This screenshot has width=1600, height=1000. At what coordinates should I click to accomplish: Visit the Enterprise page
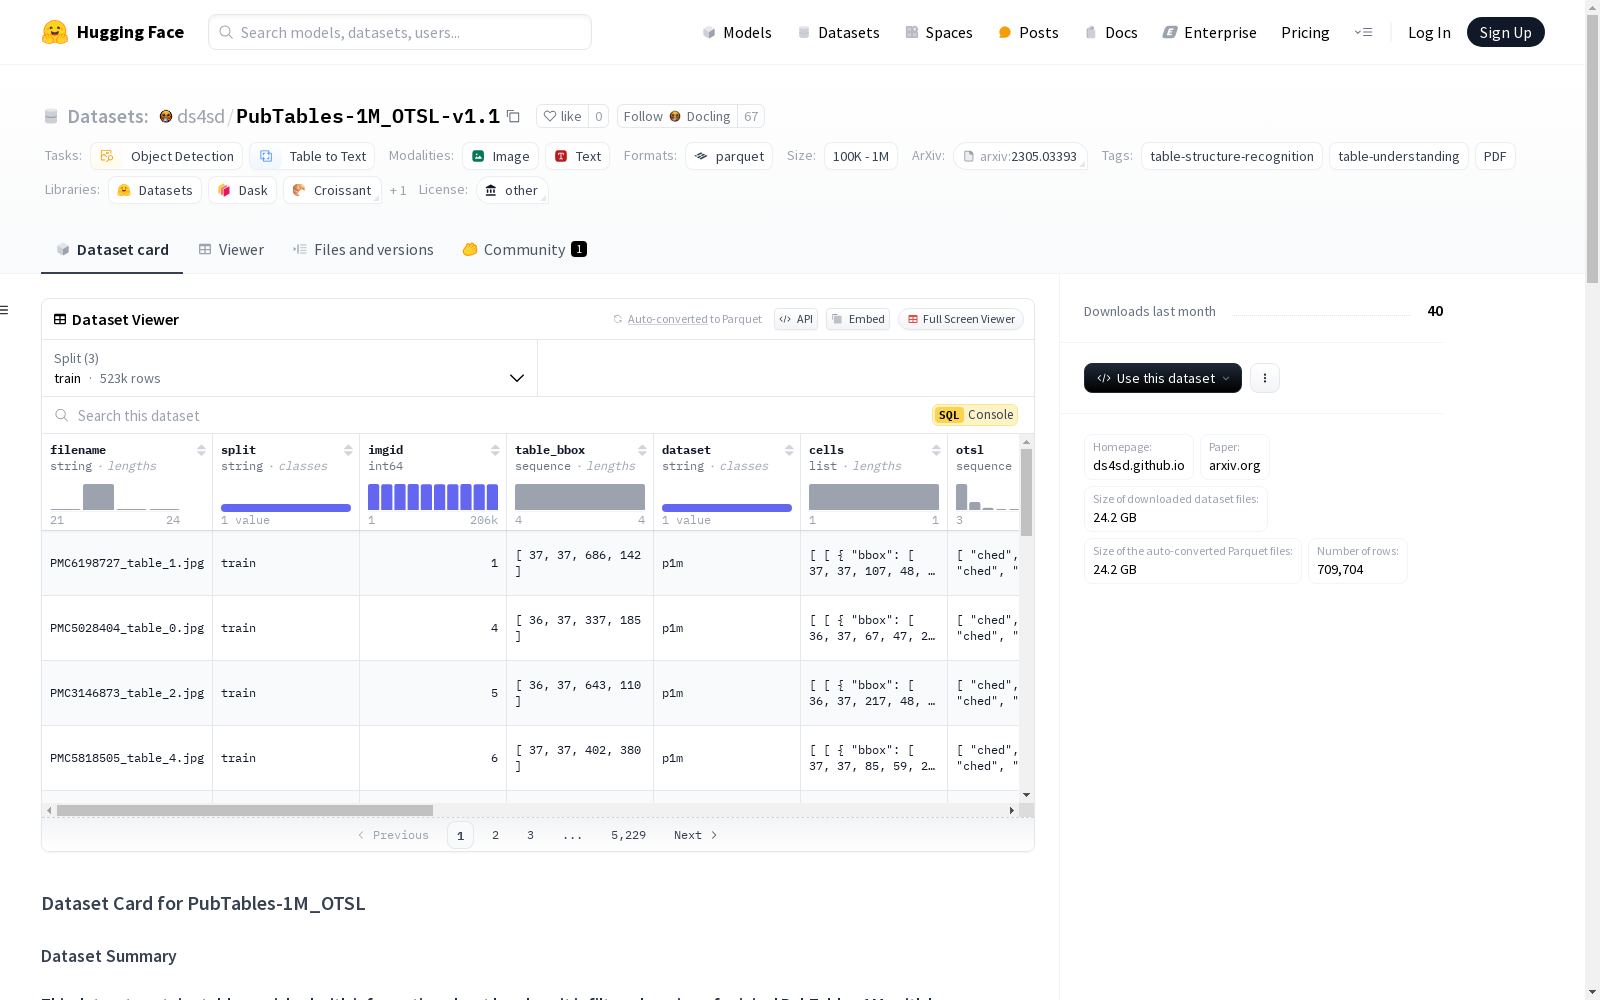(1209, 32)
